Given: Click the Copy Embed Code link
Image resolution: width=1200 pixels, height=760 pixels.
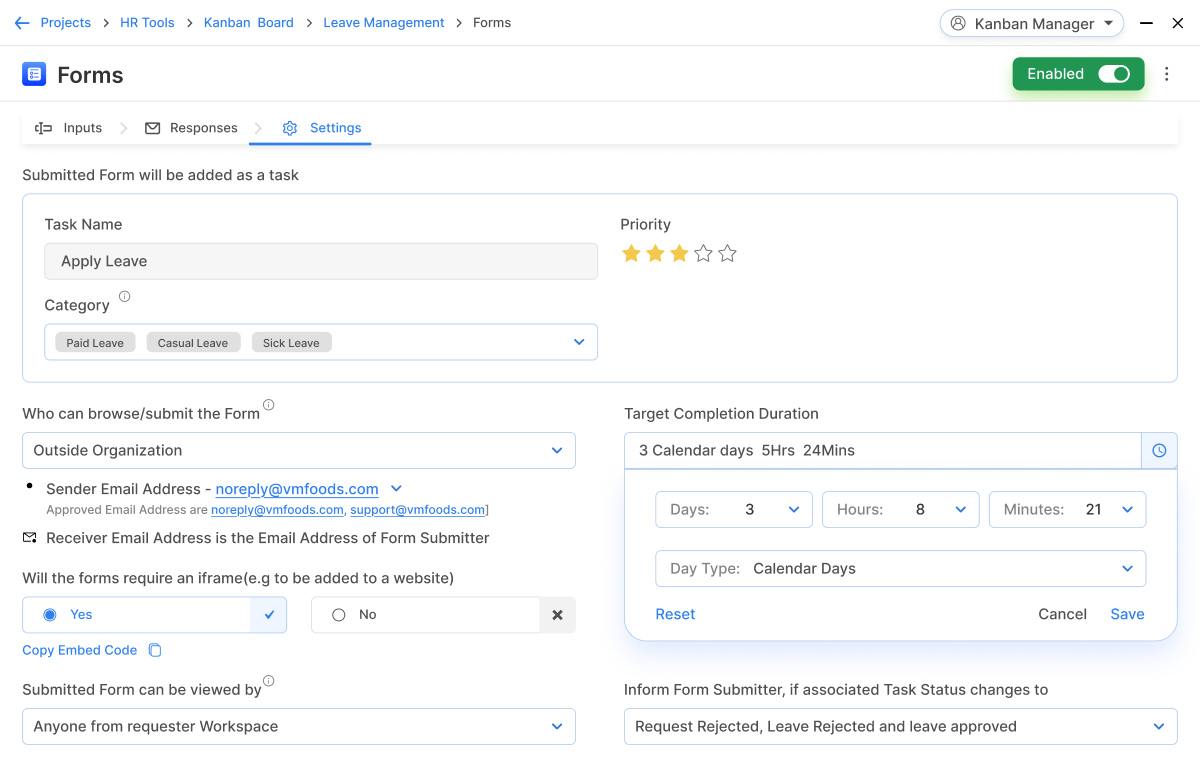Looking at the screenshot, I should [x=80, y=651].
